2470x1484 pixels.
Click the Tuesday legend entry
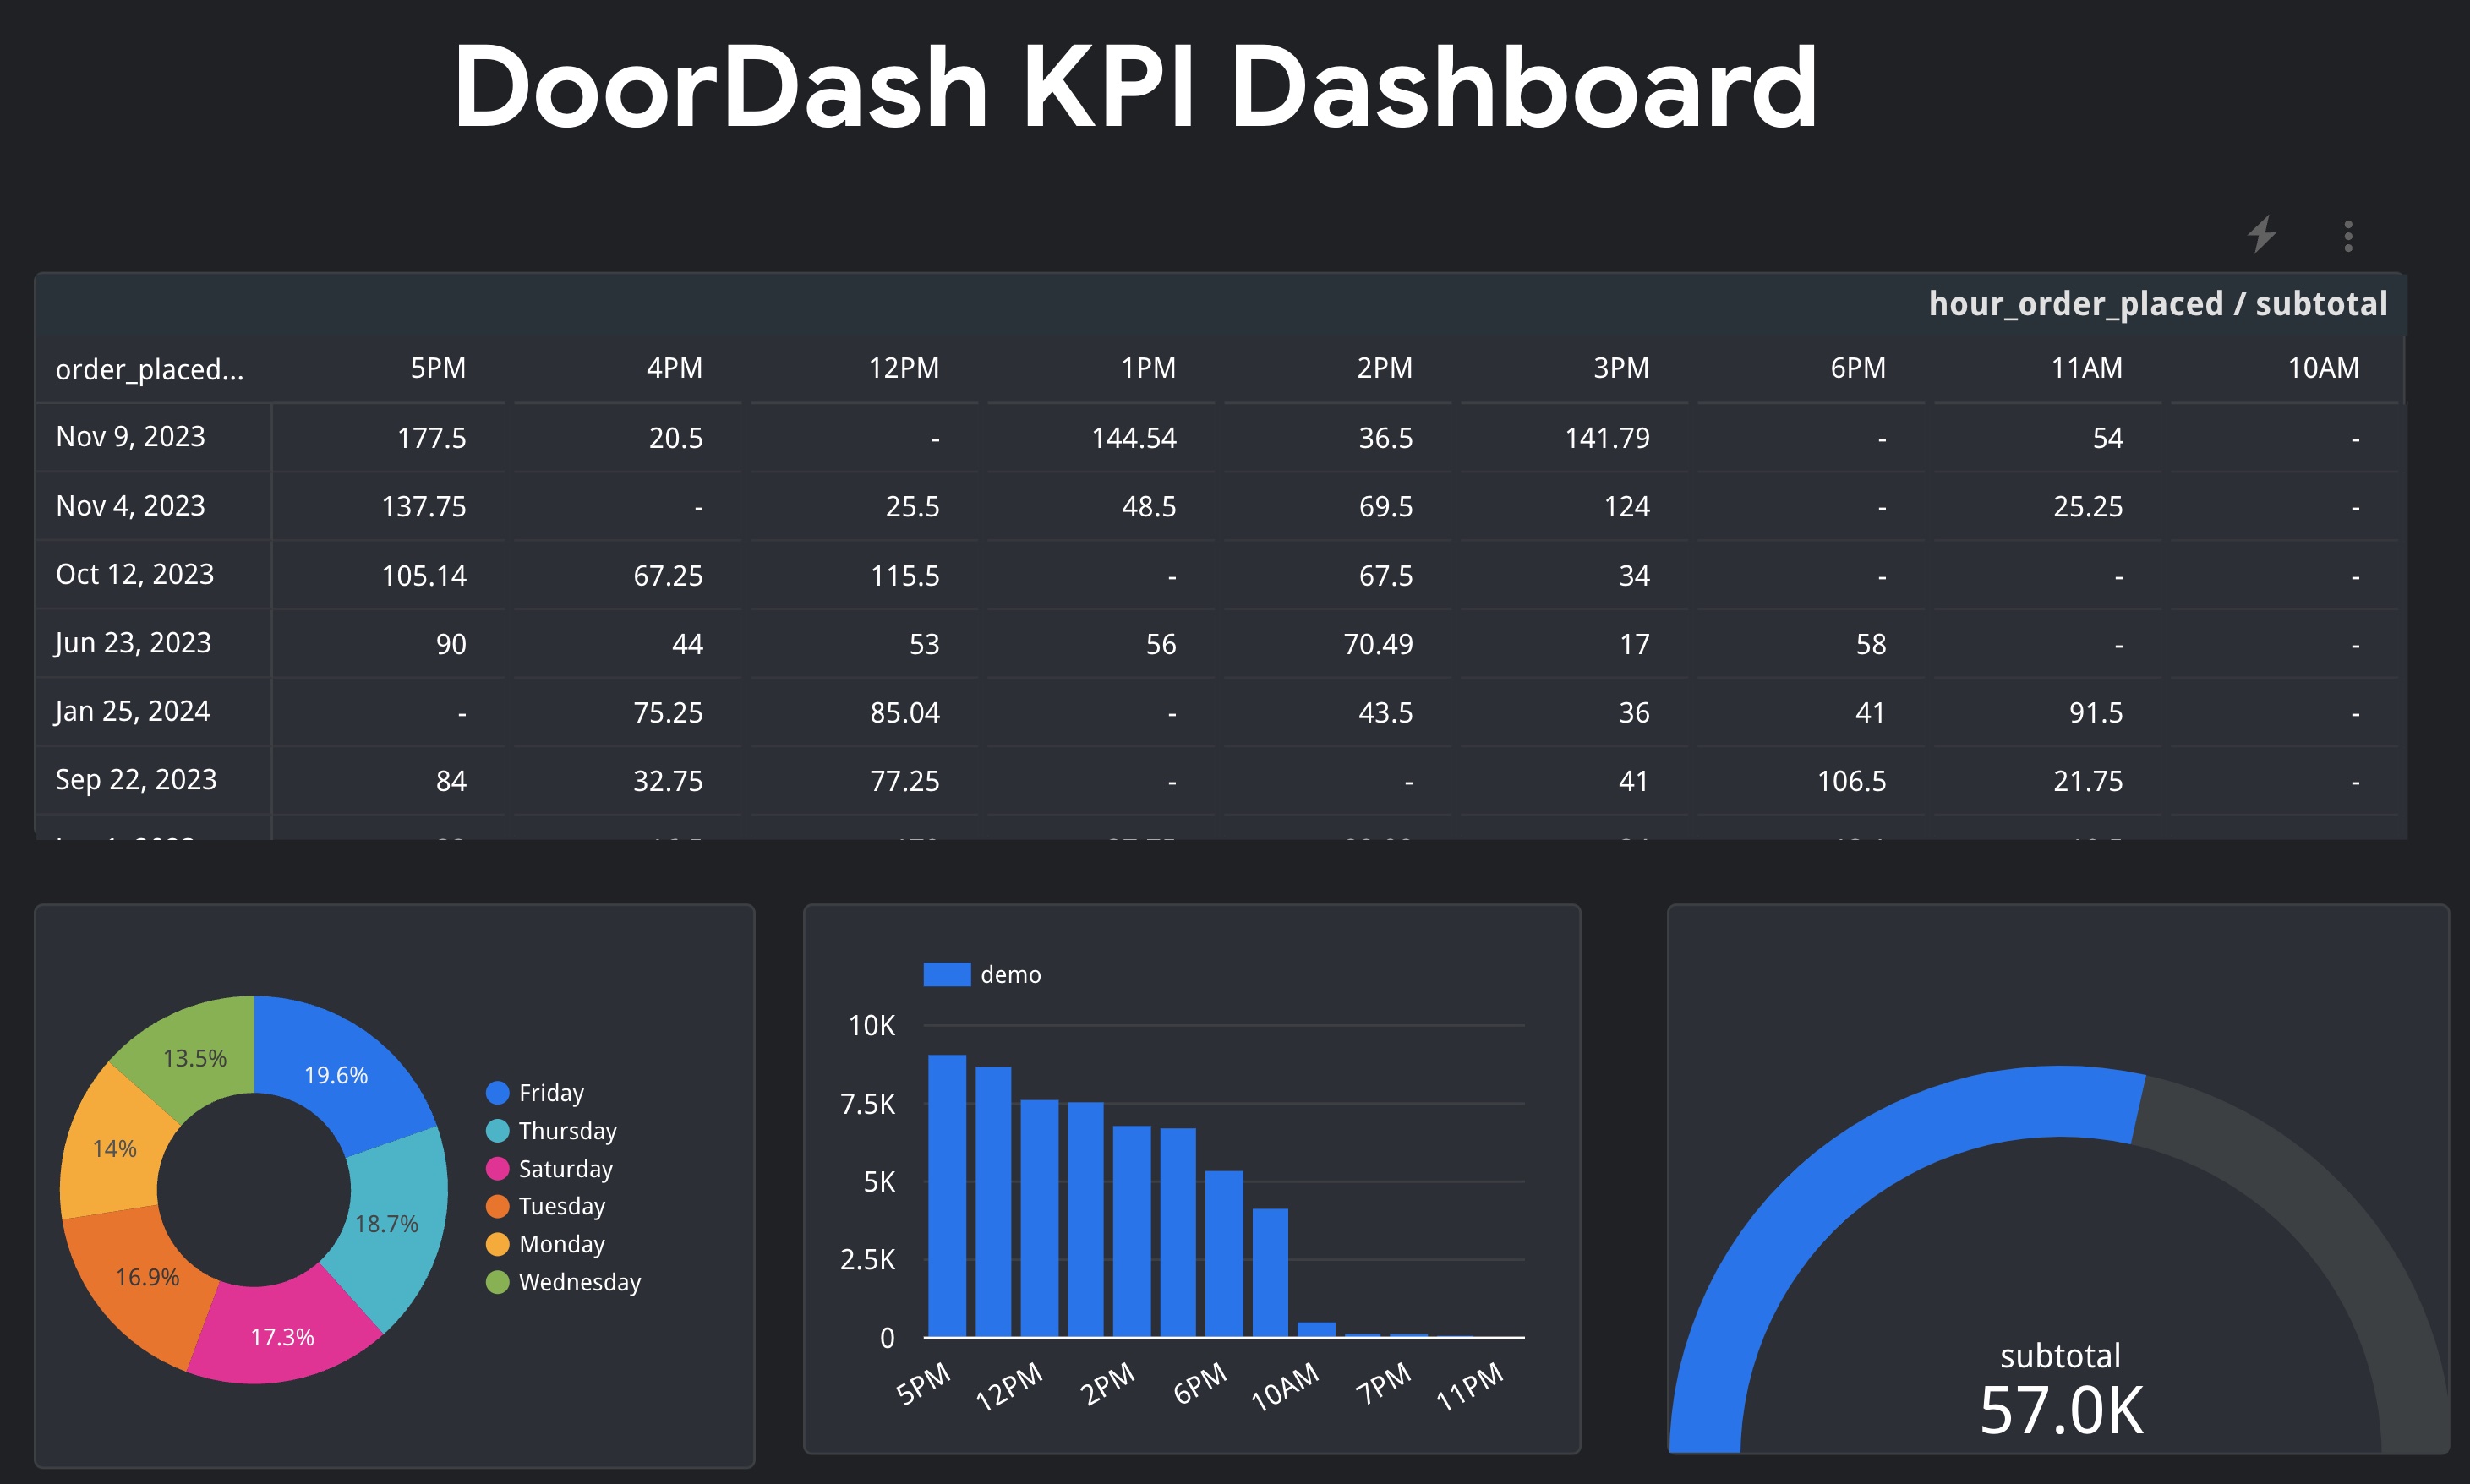click(x=561, y=1206)
